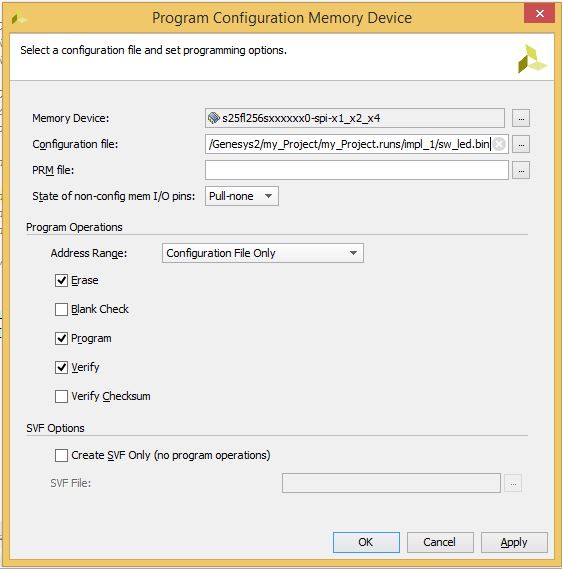
Task: Select the Memory Device field
Action: pos(354,118)
